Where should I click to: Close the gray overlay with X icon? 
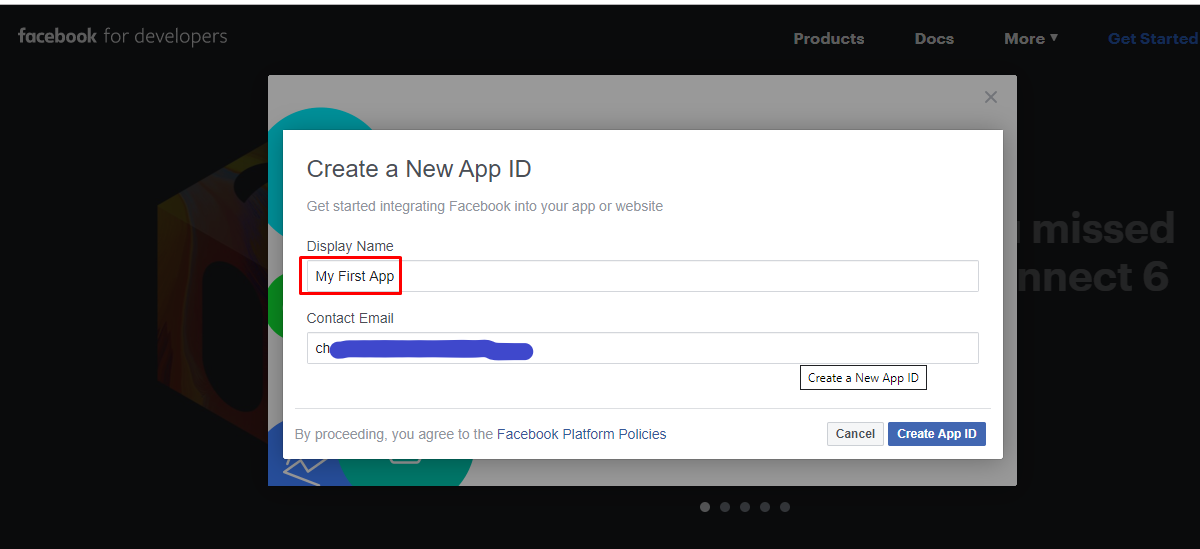(x=991, y=97)
